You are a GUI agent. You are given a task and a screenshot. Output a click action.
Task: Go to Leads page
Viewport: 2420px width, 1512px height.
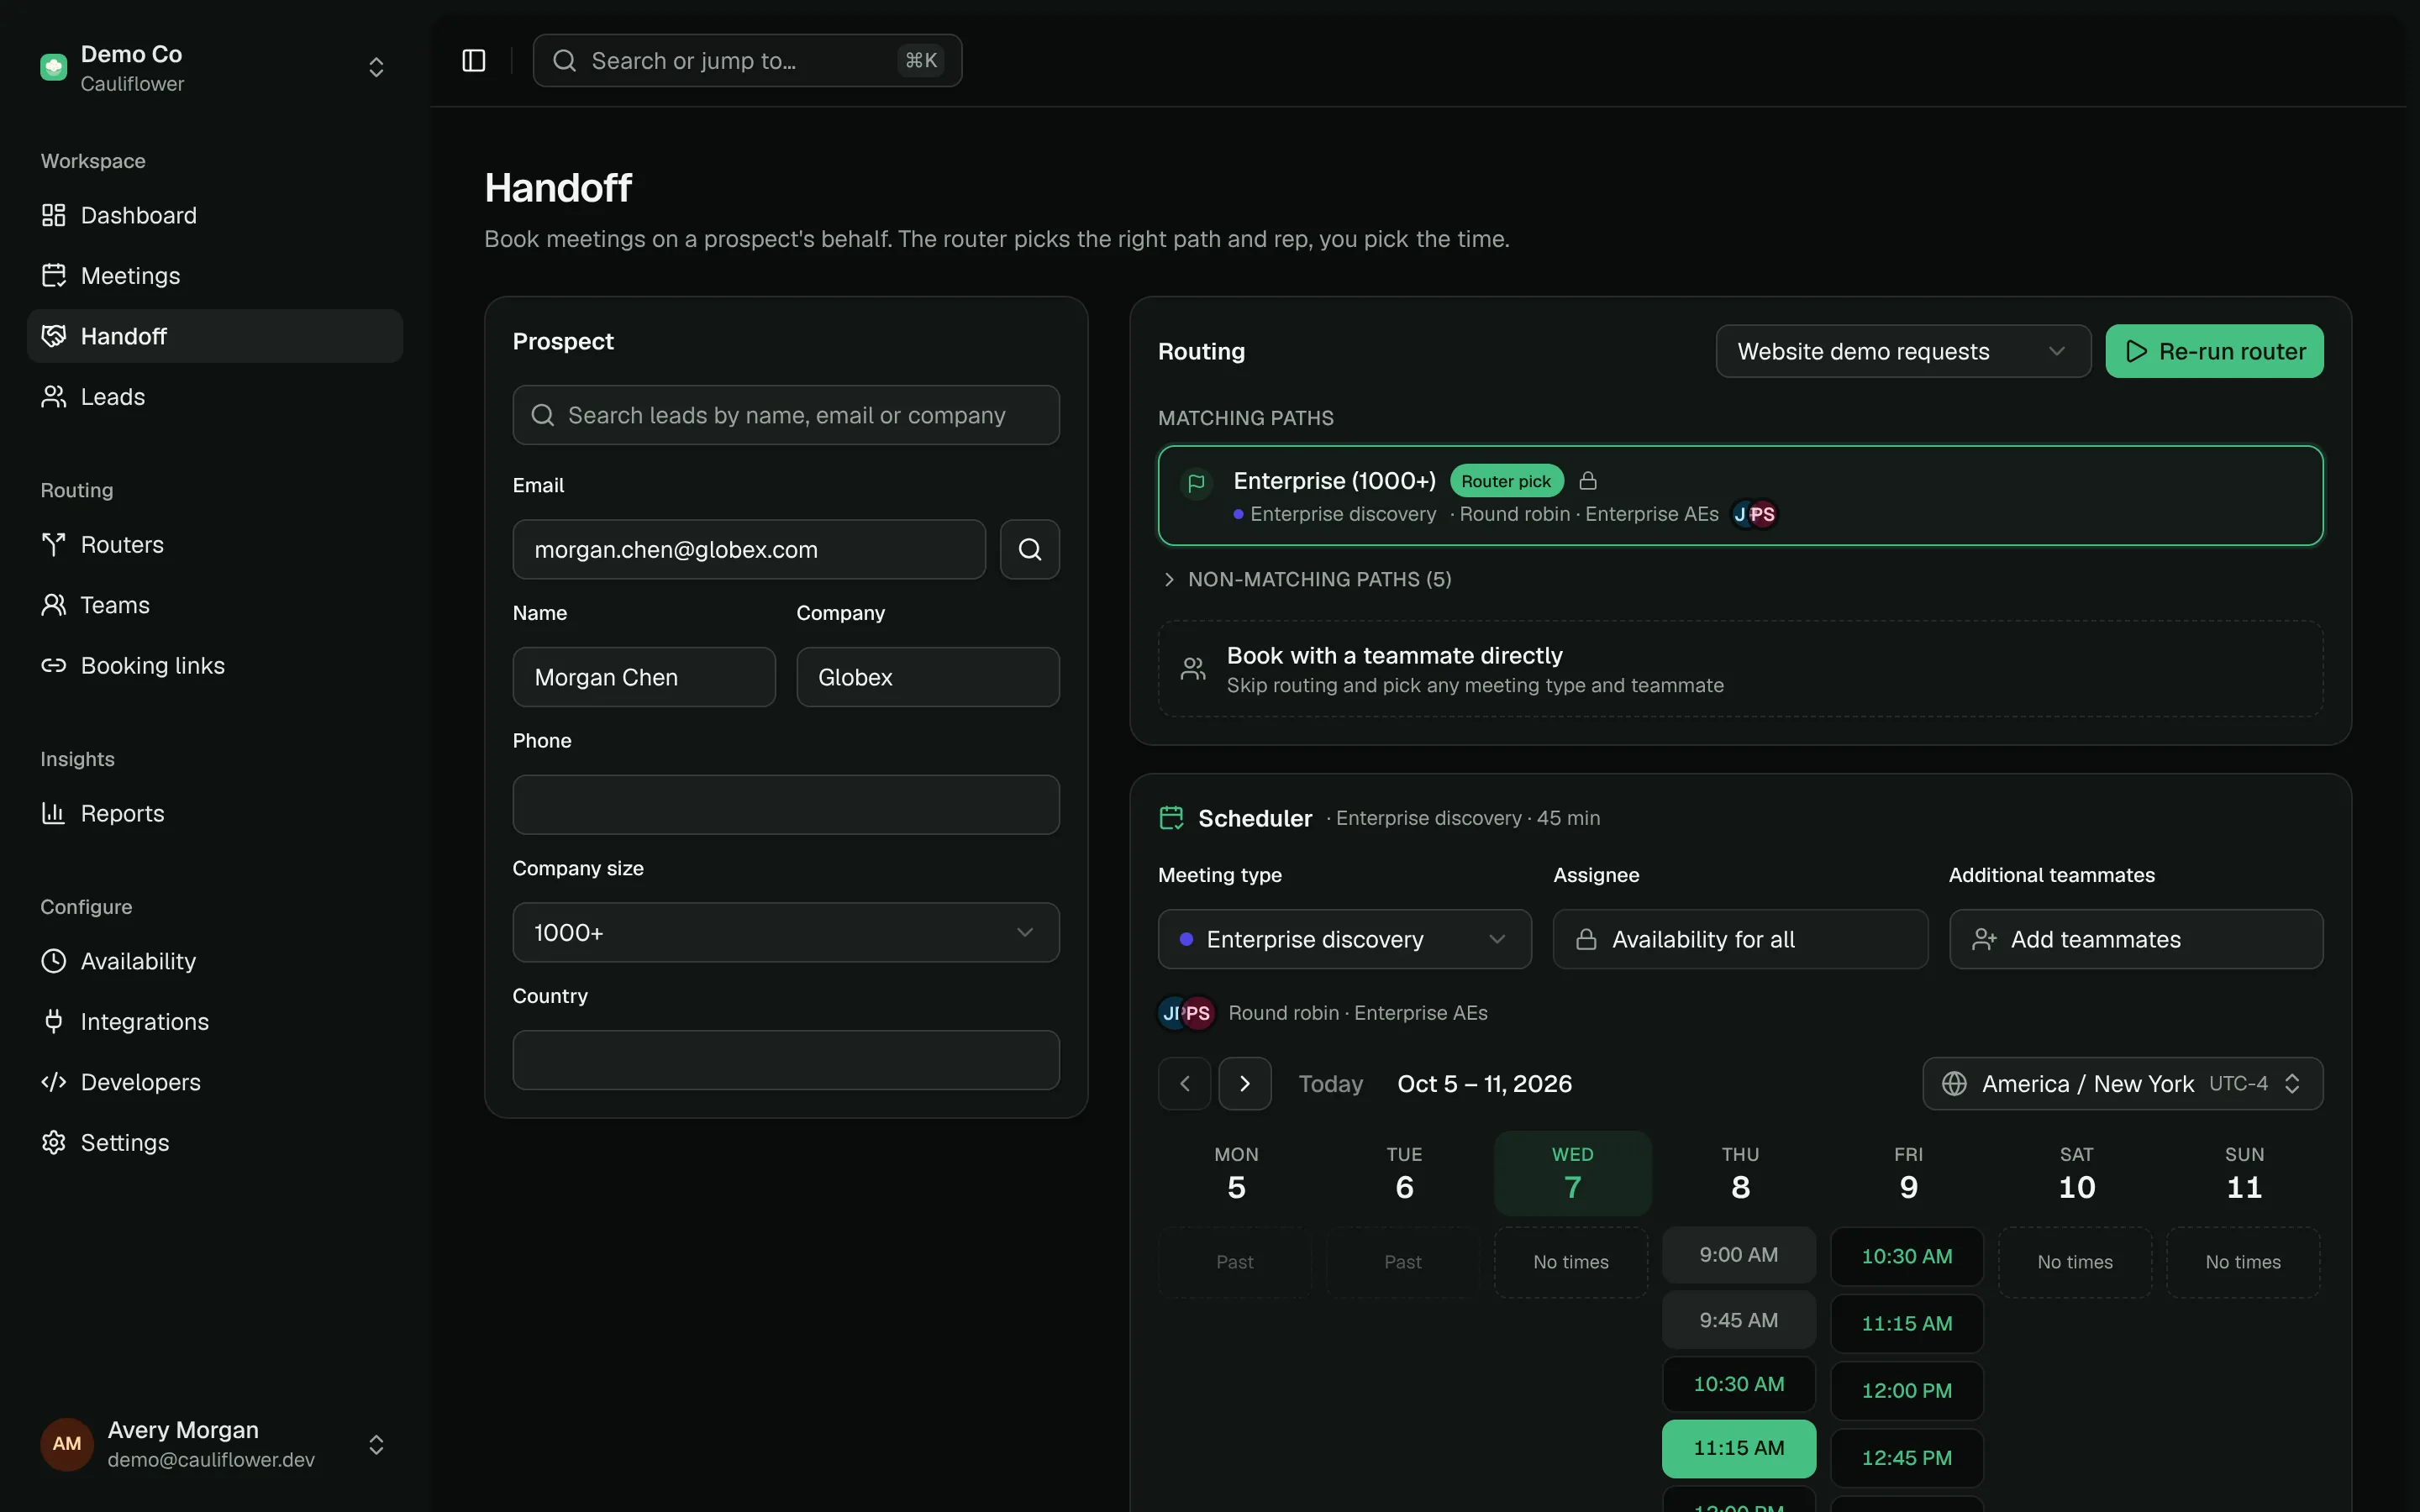point(215,397)
